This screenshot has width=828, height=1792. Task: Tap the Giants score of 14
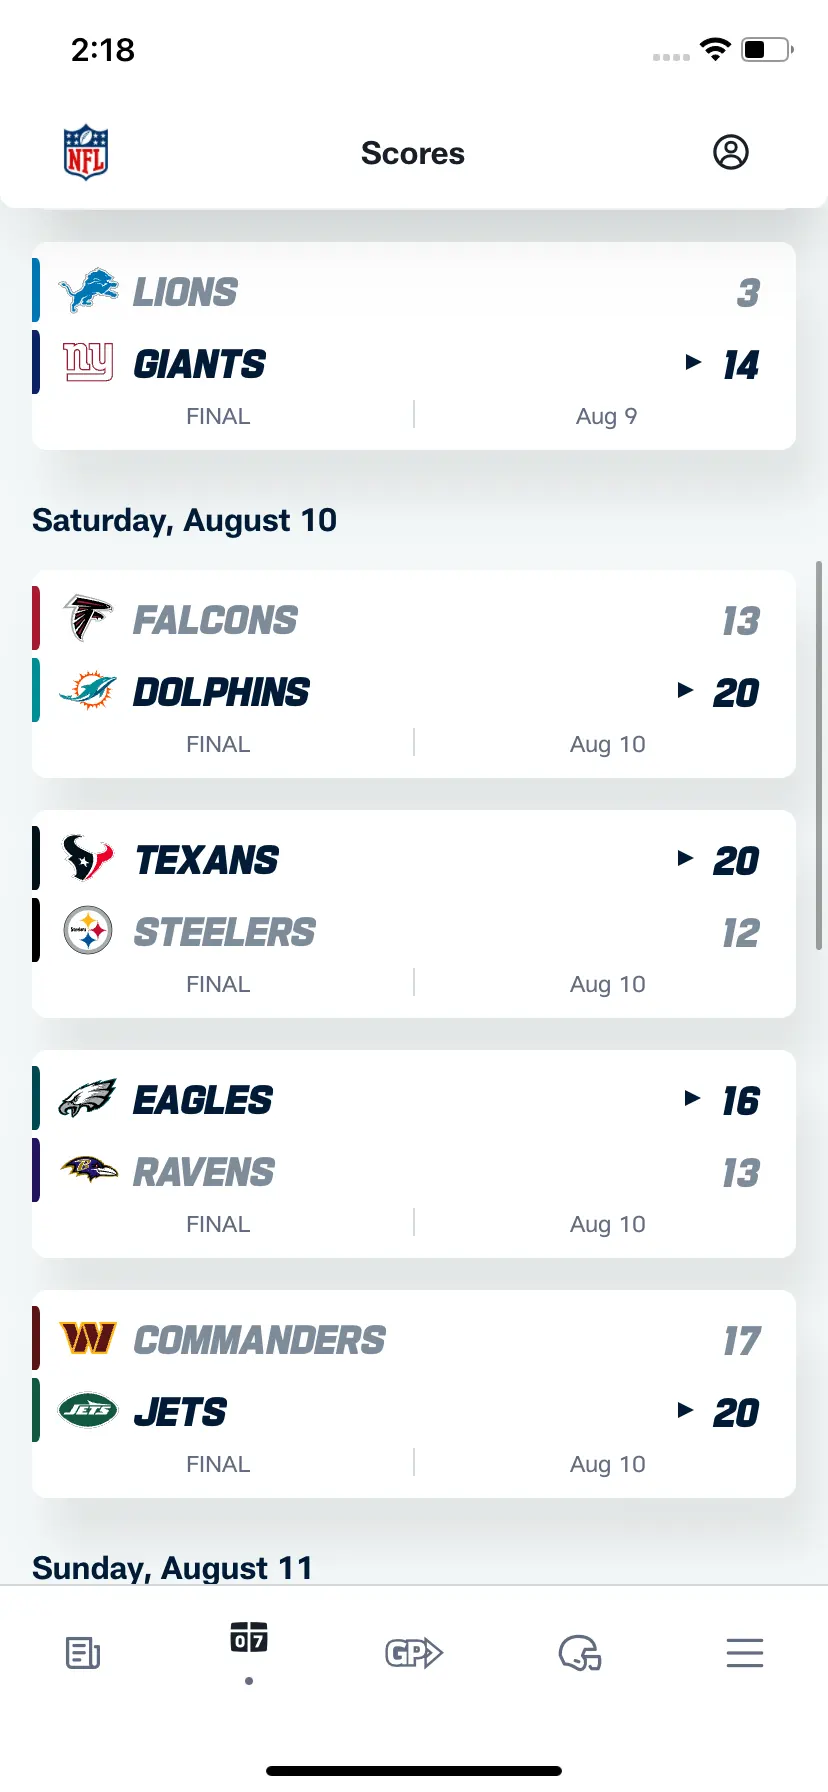click(741, 365)
